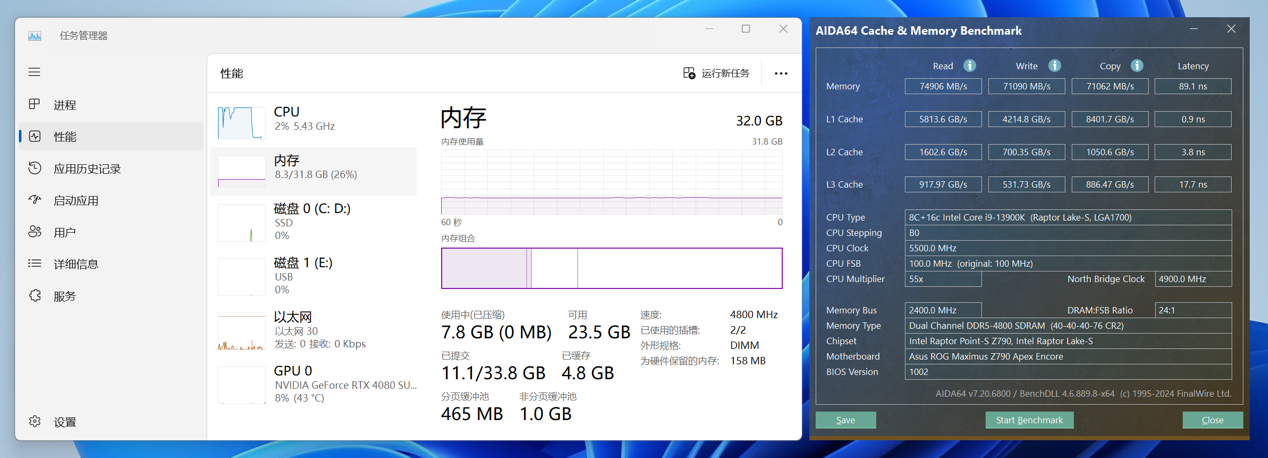The image size is (1268, 458).
Task: Click the 内存组合 memory composition bar
Action: point(612,268)
